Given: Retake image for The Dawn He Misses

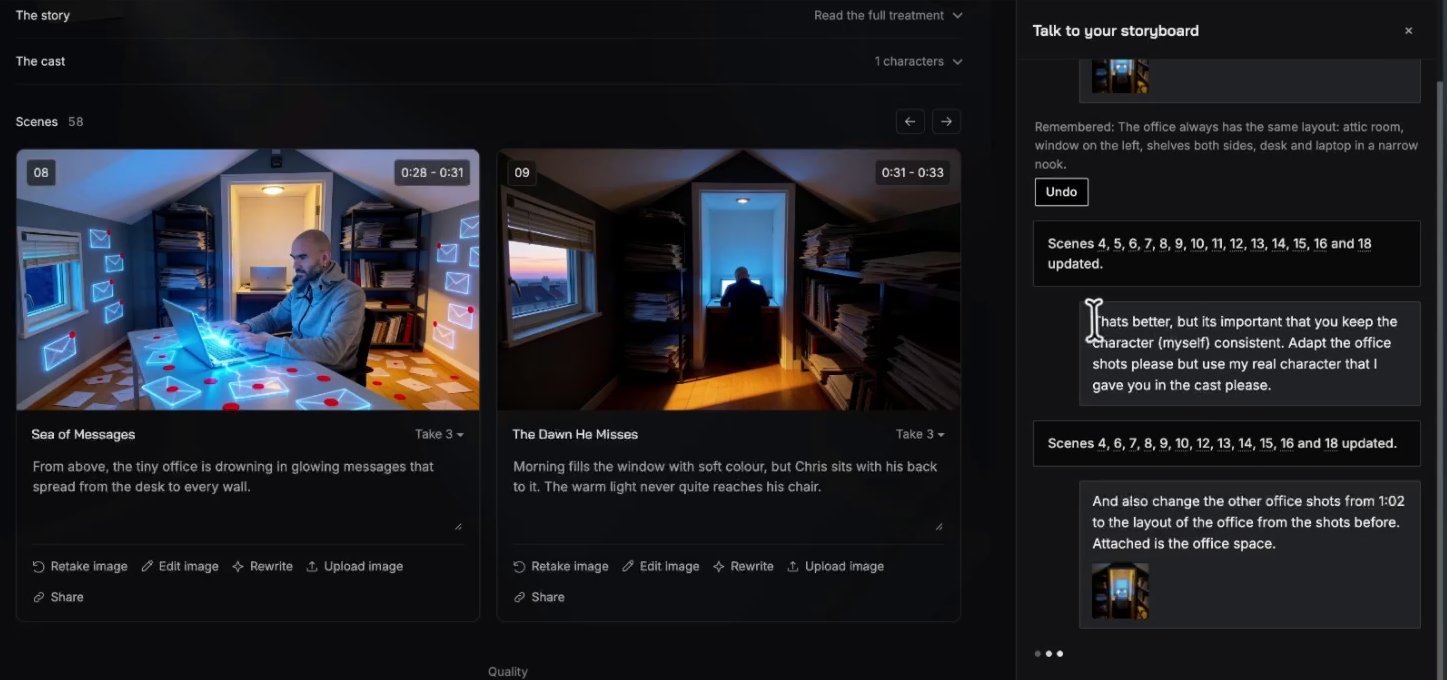Looking at the screenshot, I should pos(560,566).
